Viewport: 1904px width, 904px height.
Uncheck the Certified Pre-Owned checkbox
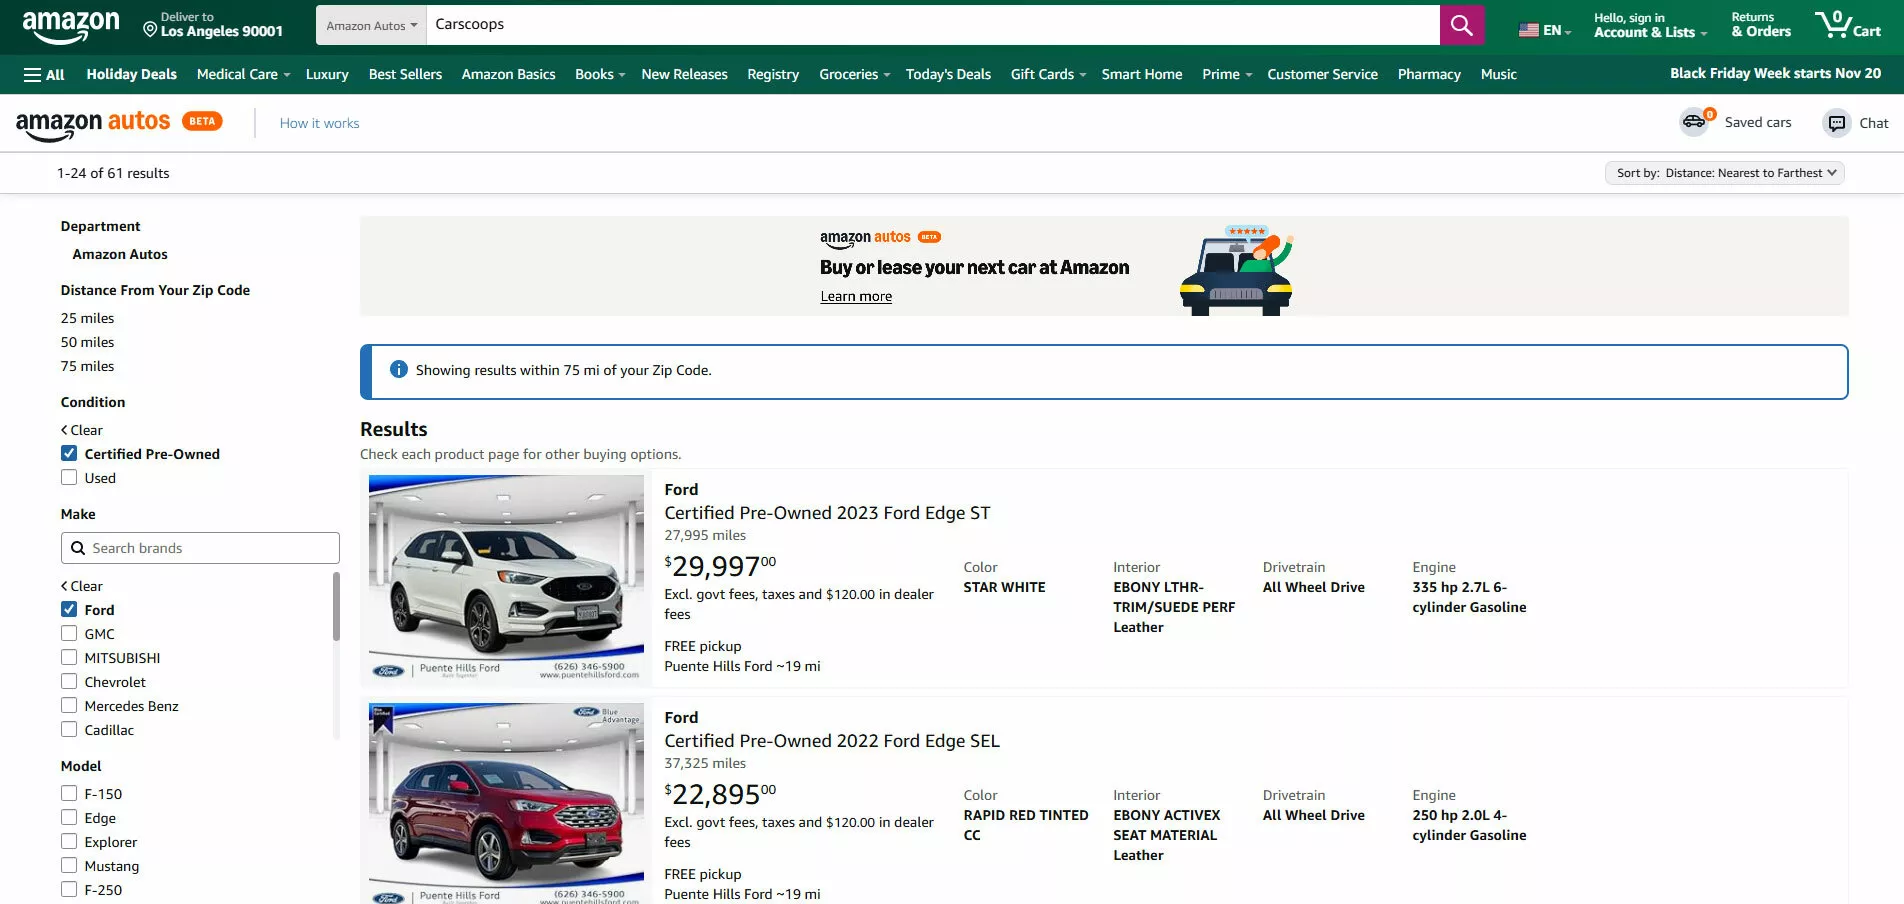click(x=69, y=453)
